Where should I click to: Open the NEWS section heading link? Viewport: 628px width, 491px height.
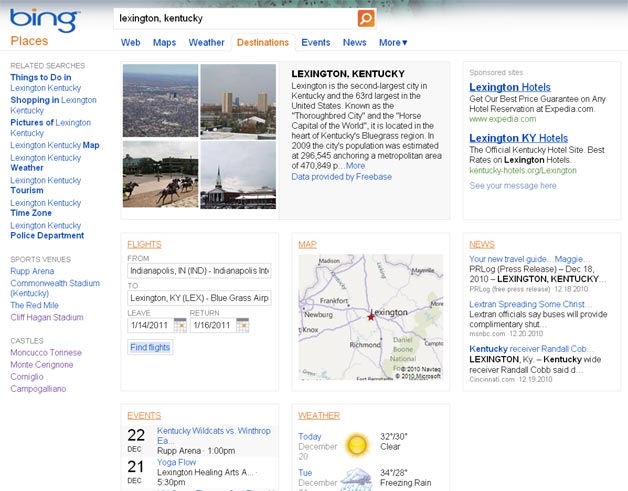click(x=482, y=244)
